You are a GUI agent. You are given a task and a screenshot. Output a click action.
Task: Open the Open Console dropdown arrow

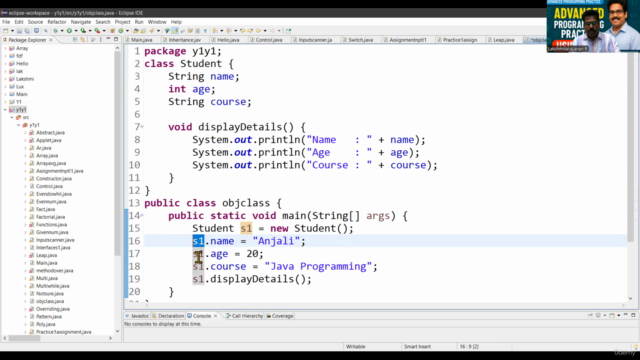tap(619, 316)
